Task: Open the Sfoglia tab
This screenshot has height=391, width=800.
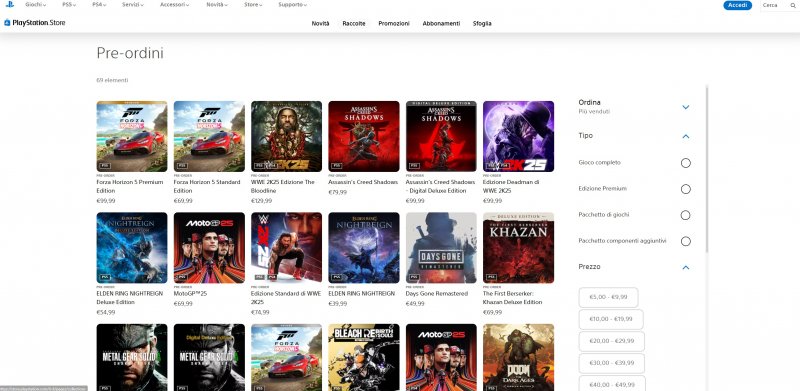Action: 482,23
